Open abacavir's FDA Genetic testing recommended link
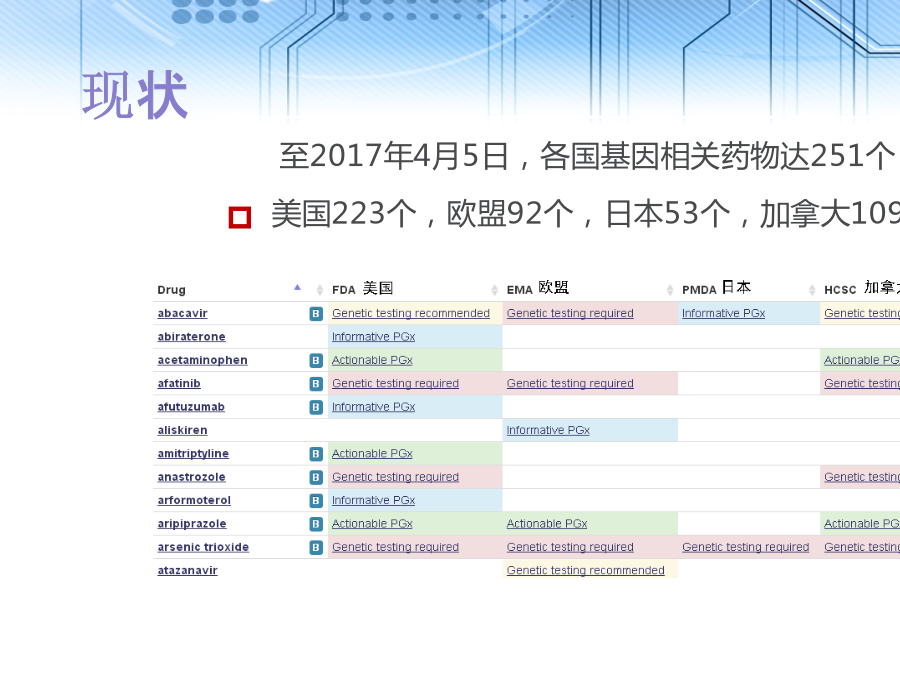 [411, 313]
